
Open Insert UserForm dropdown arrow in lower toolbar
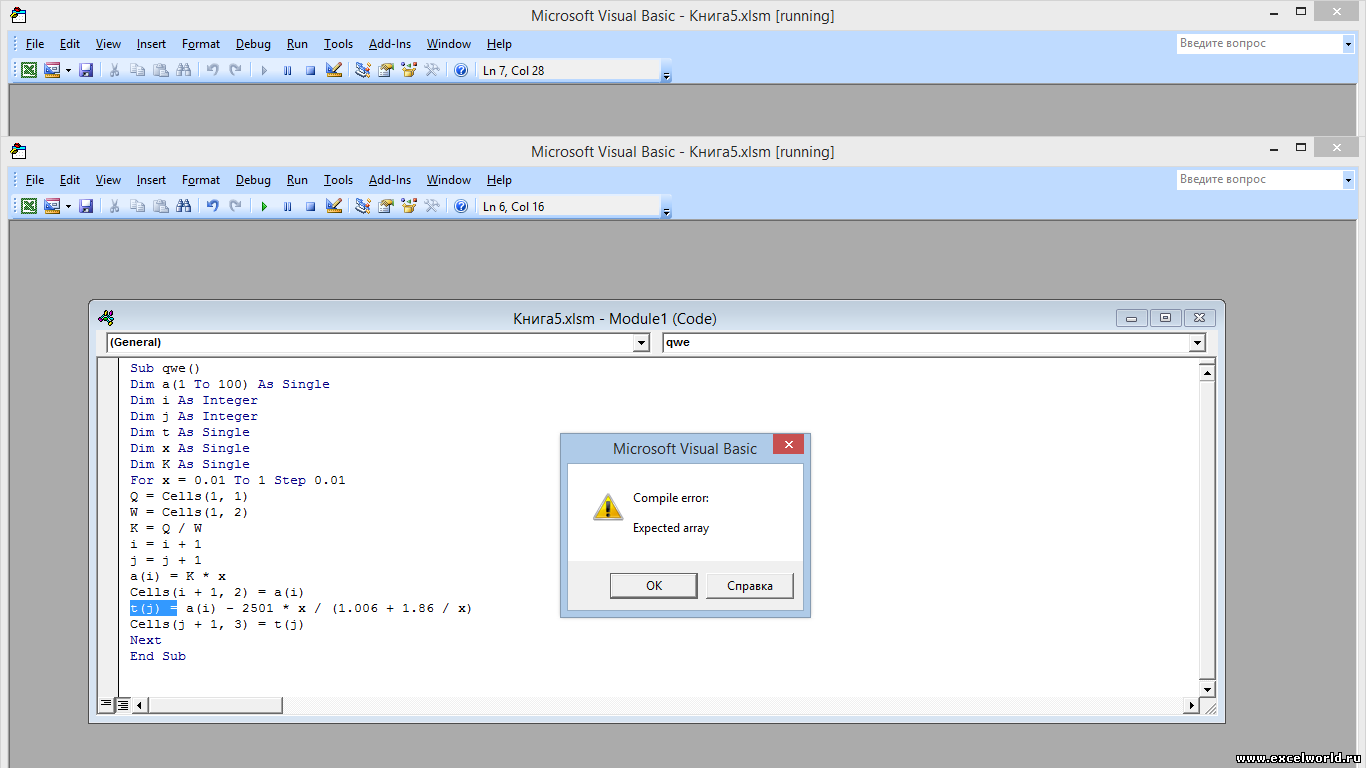point(68,207)
